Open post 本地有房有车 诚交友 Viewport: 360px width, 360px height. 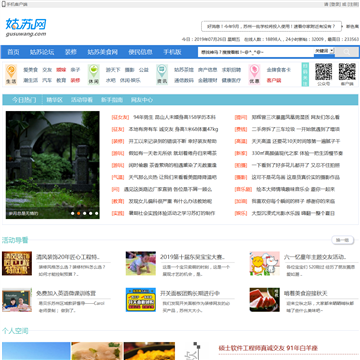click(173, 129)
